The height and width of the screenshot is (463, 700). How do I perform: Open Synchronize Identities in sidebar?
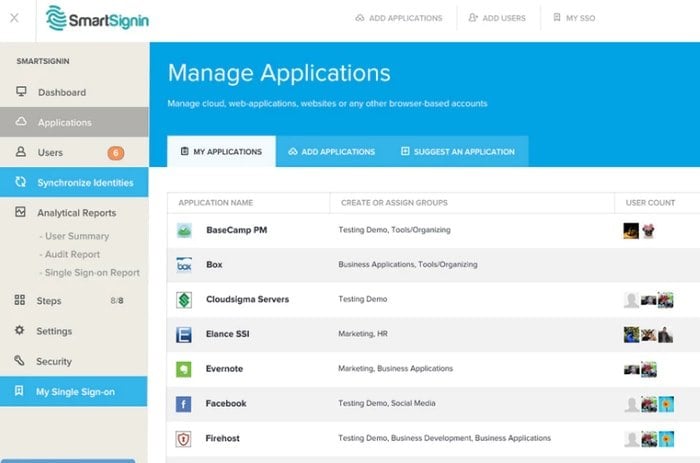(x=74, y=182)
